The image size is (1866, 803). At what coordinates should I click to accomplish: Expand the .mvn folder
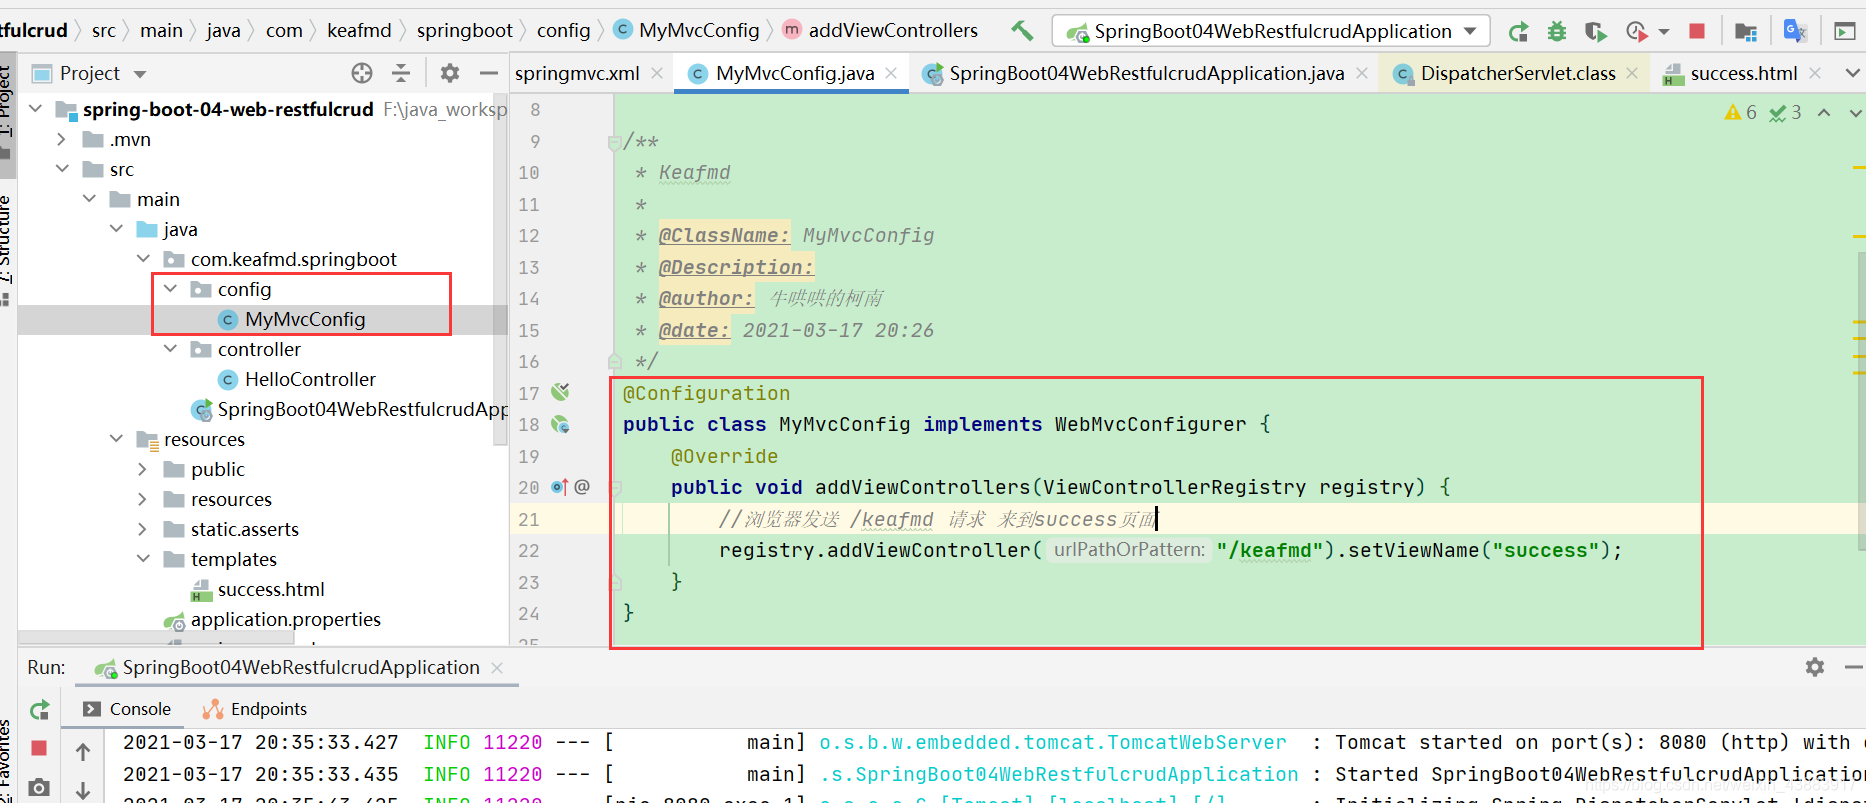62,139
